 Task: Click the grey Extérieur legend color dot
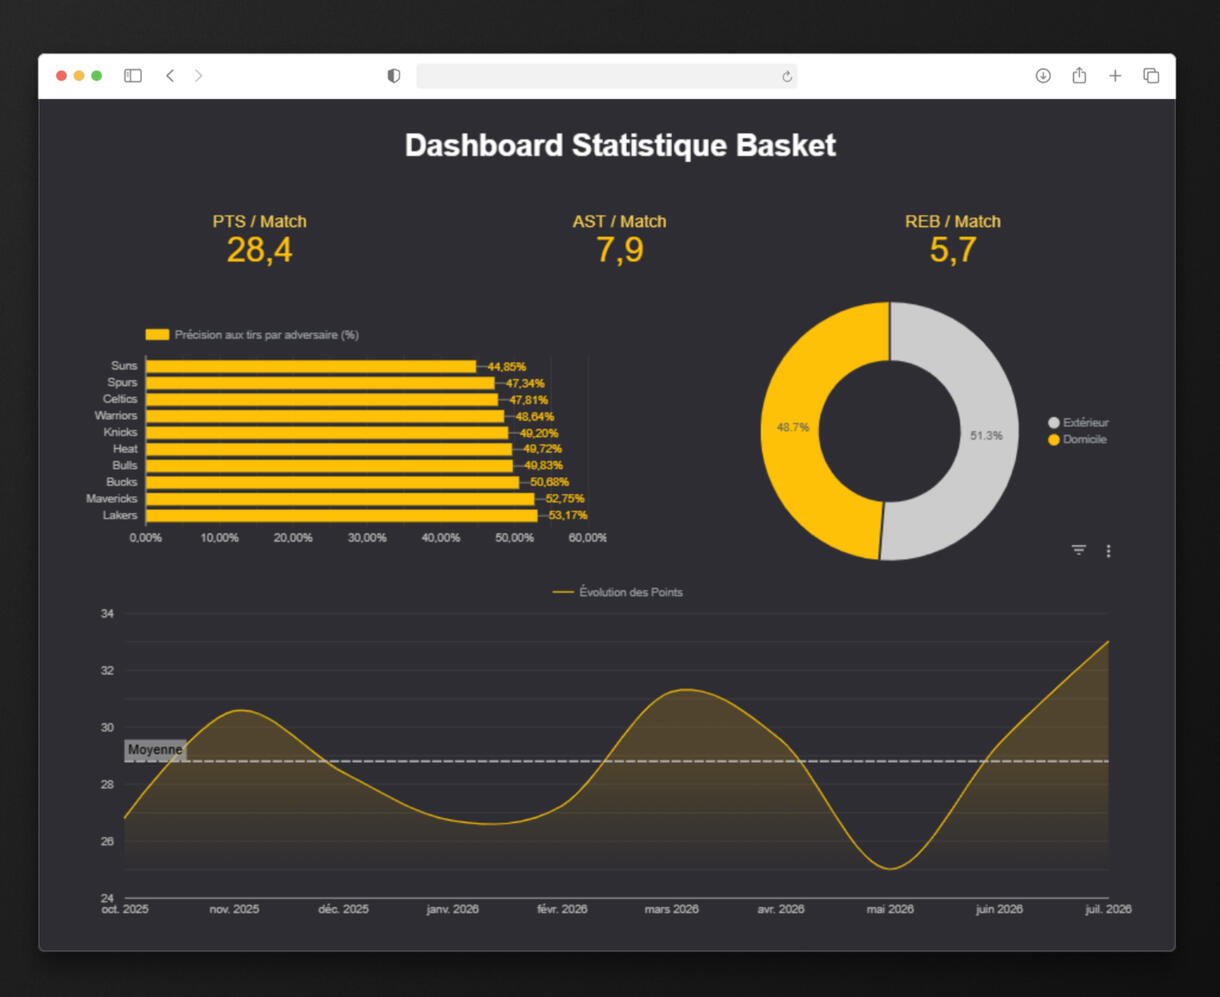[x=1053, y=423]
